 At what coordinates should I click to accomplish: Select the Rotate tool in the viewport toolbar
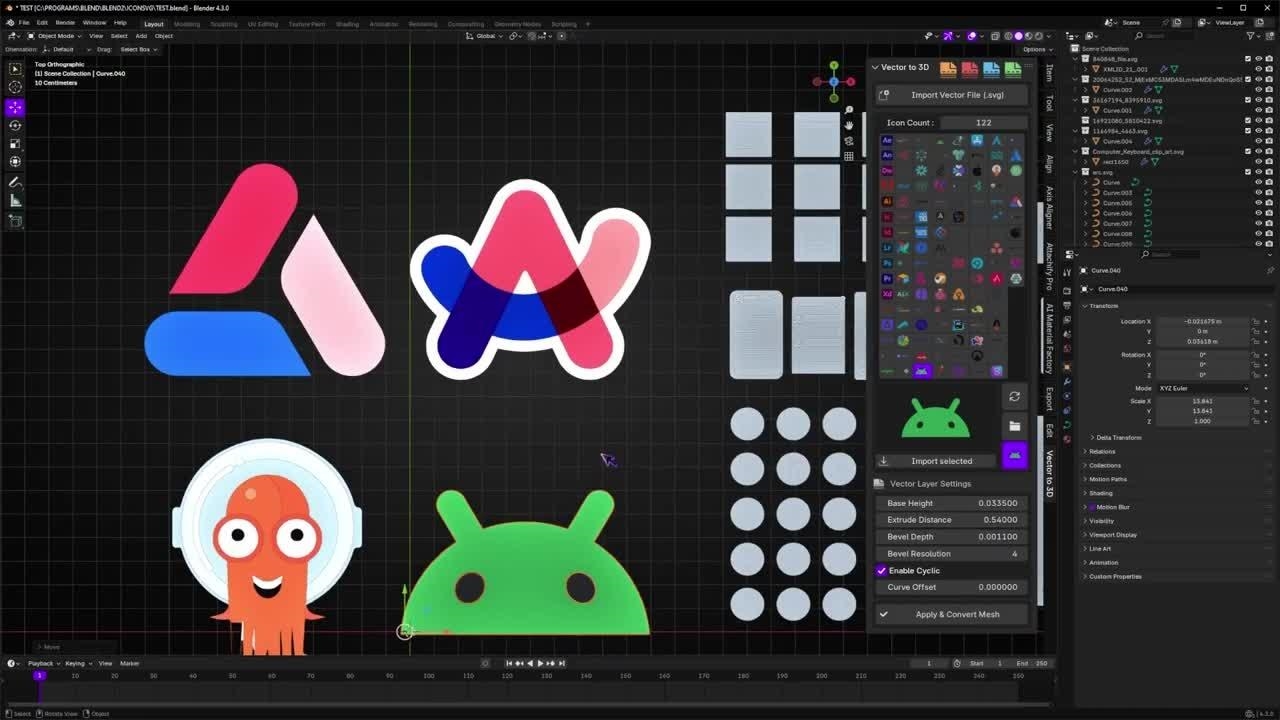click(x=15, y=125)
